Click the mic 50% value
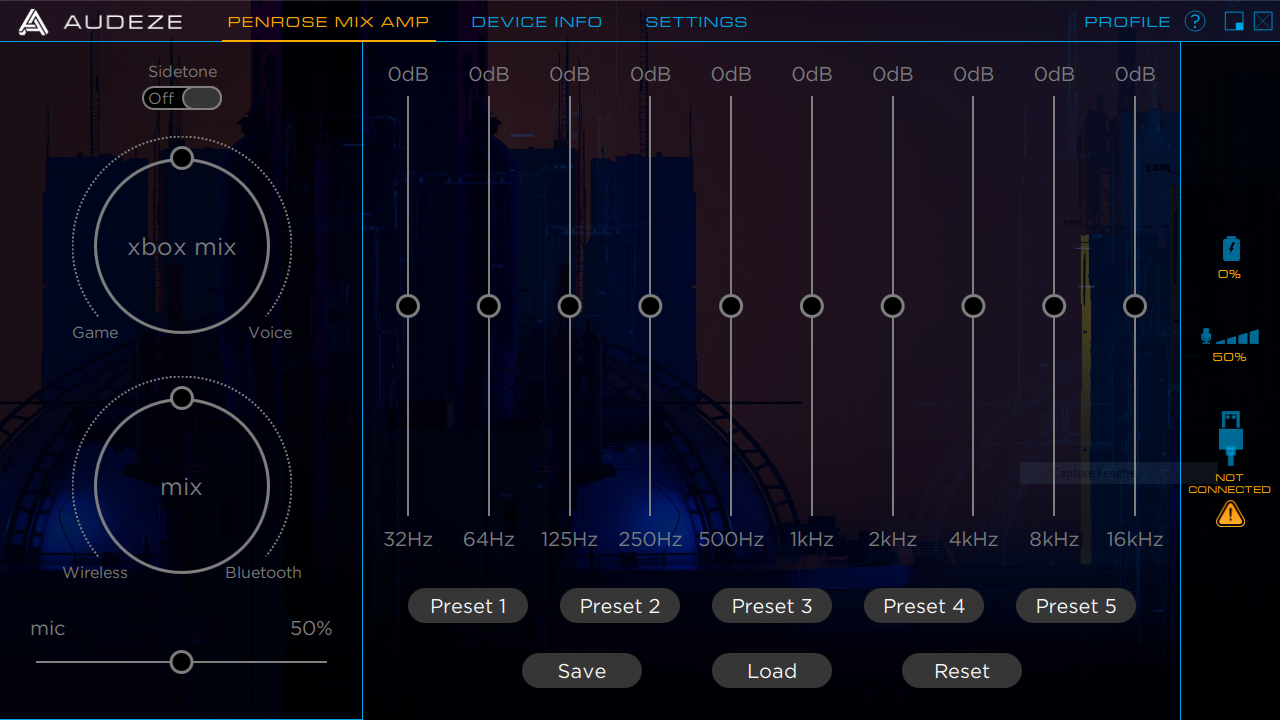The width and height of the screenshot is (1280, 720). click(311, 629)
